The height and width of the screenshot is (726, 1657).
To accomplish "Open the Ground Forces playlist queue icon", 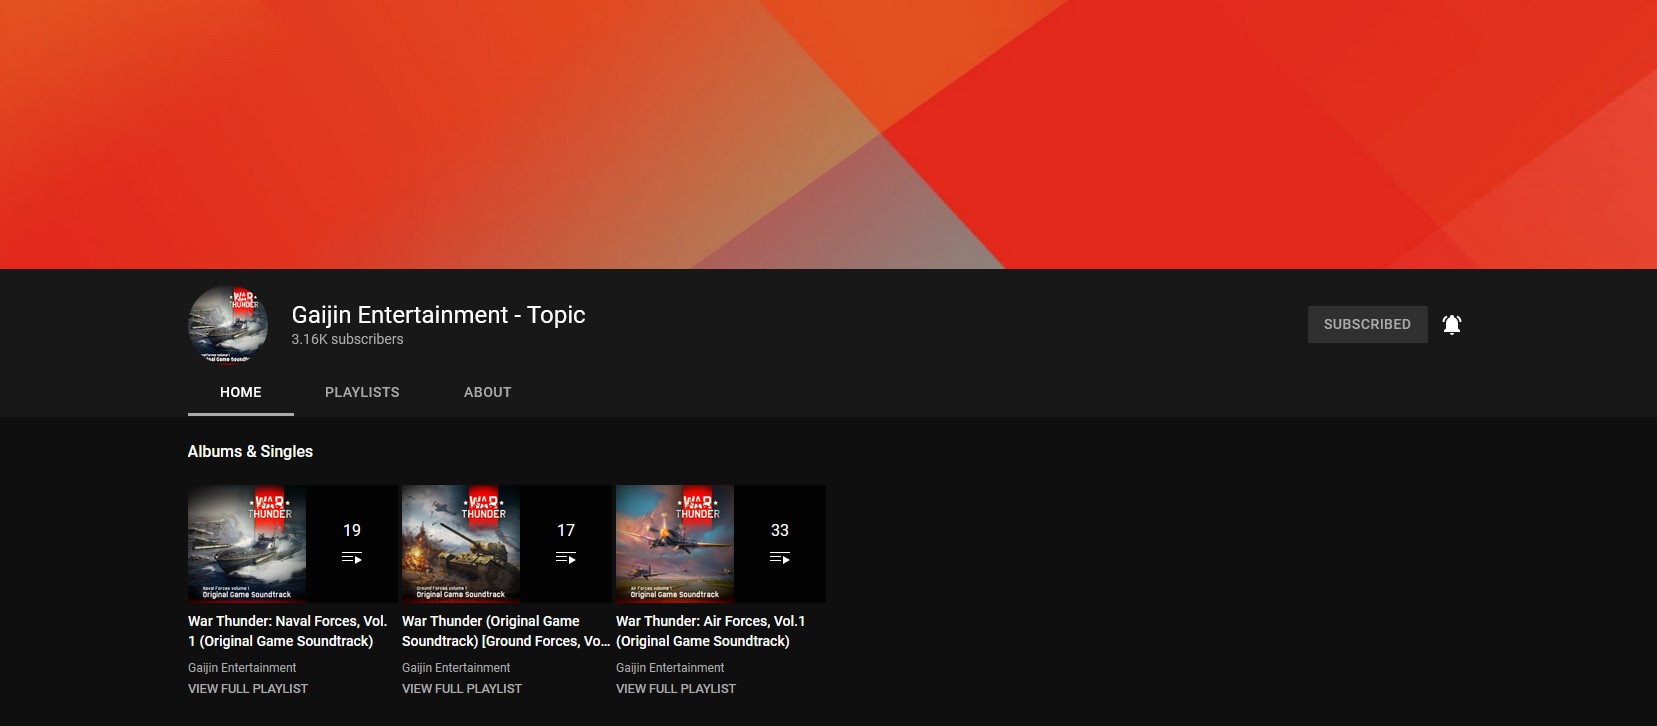I will 566,558.
